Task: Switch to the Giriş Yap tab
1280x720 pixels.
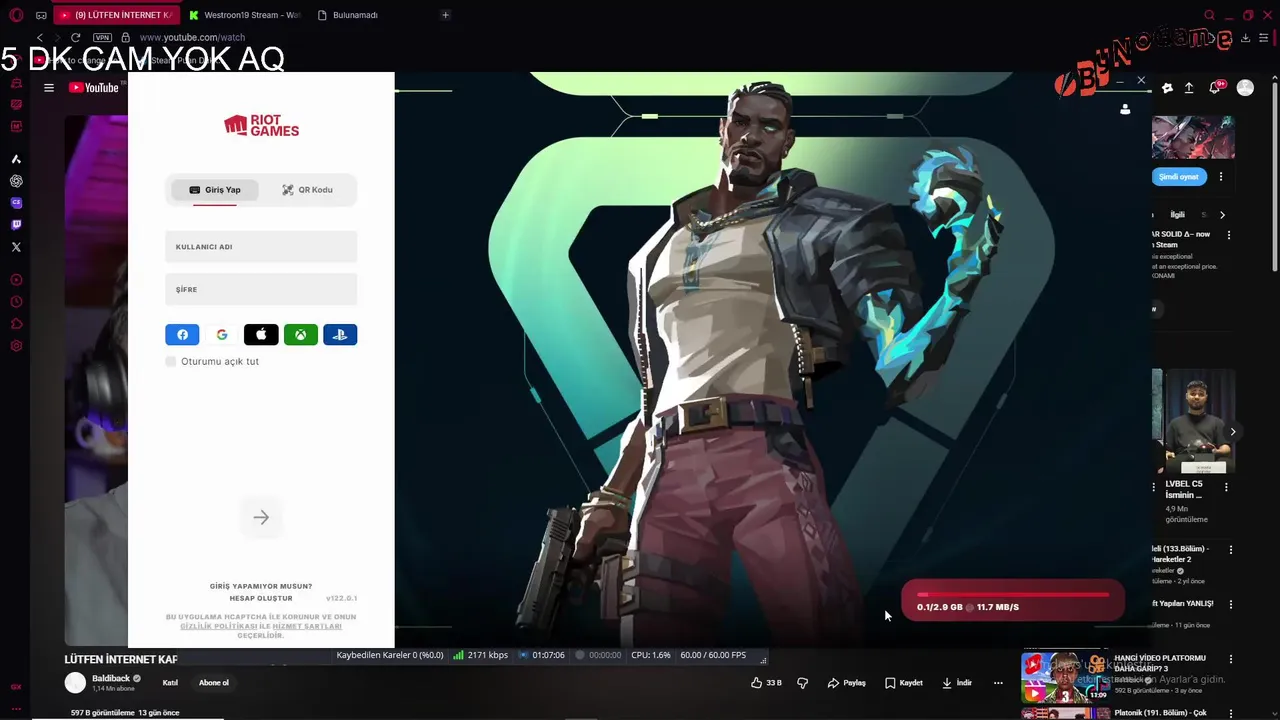Action: click(215, 190)
